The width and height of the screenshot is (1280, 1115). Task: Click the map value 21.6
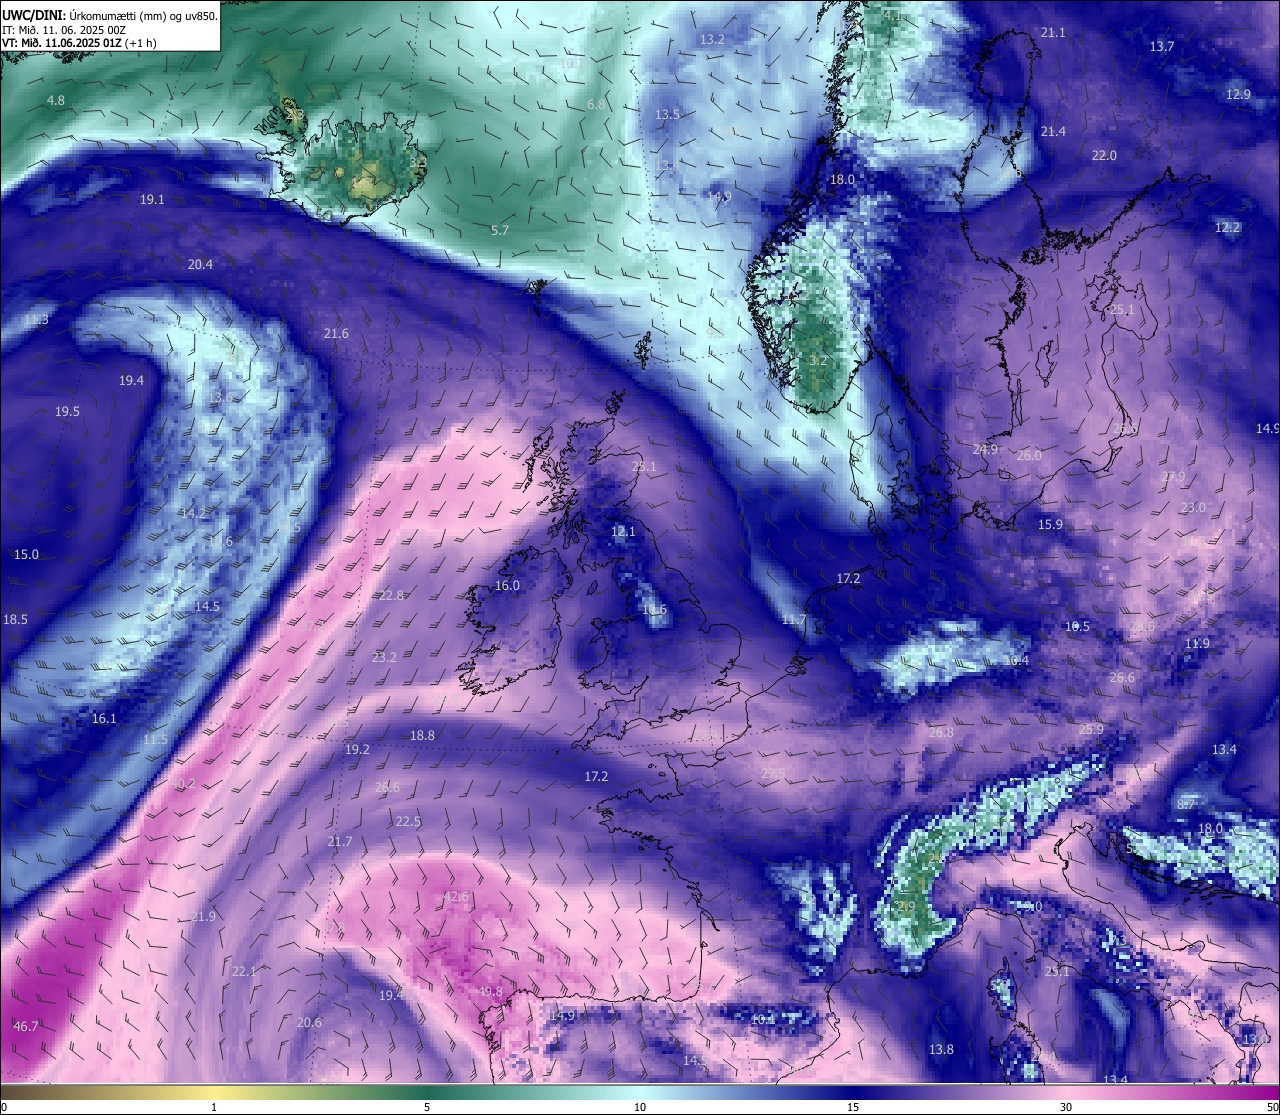point(336,334)
